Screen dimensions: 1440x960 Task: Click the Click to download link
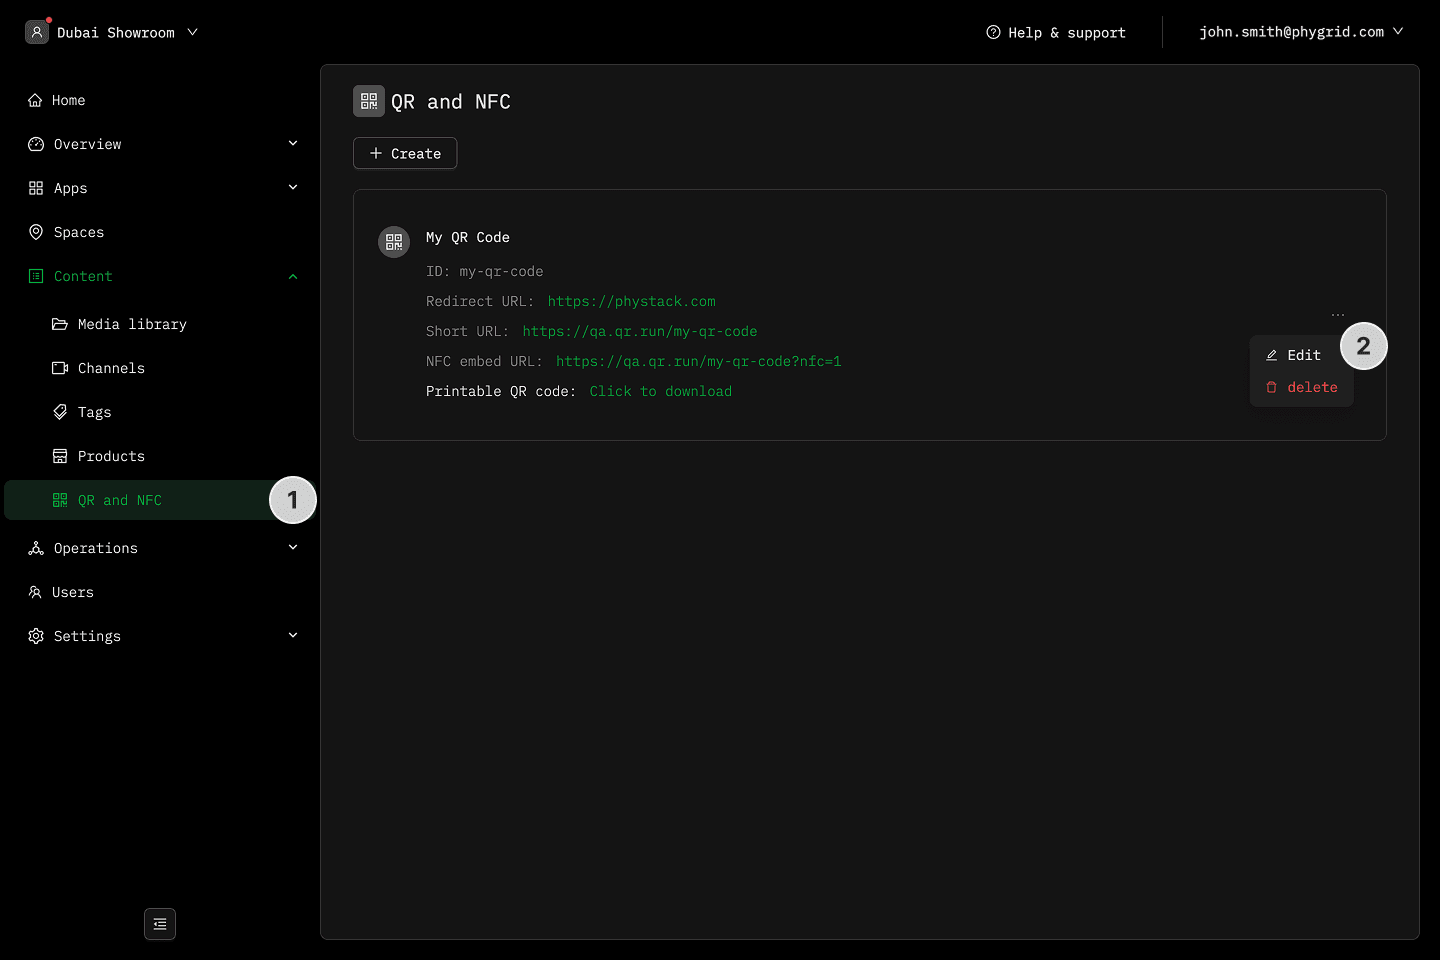[x=660, y=391]
